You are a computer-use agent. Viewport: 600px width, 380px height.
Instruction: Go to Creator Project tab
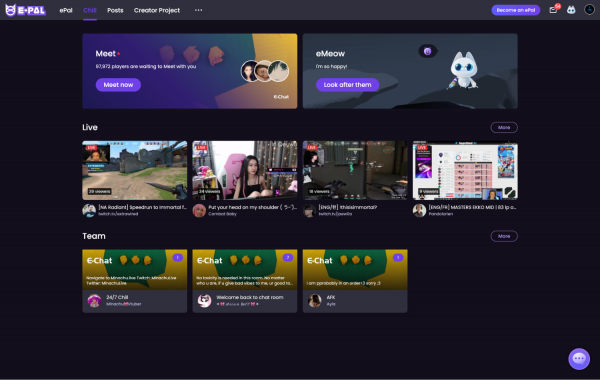coord(157,10)
